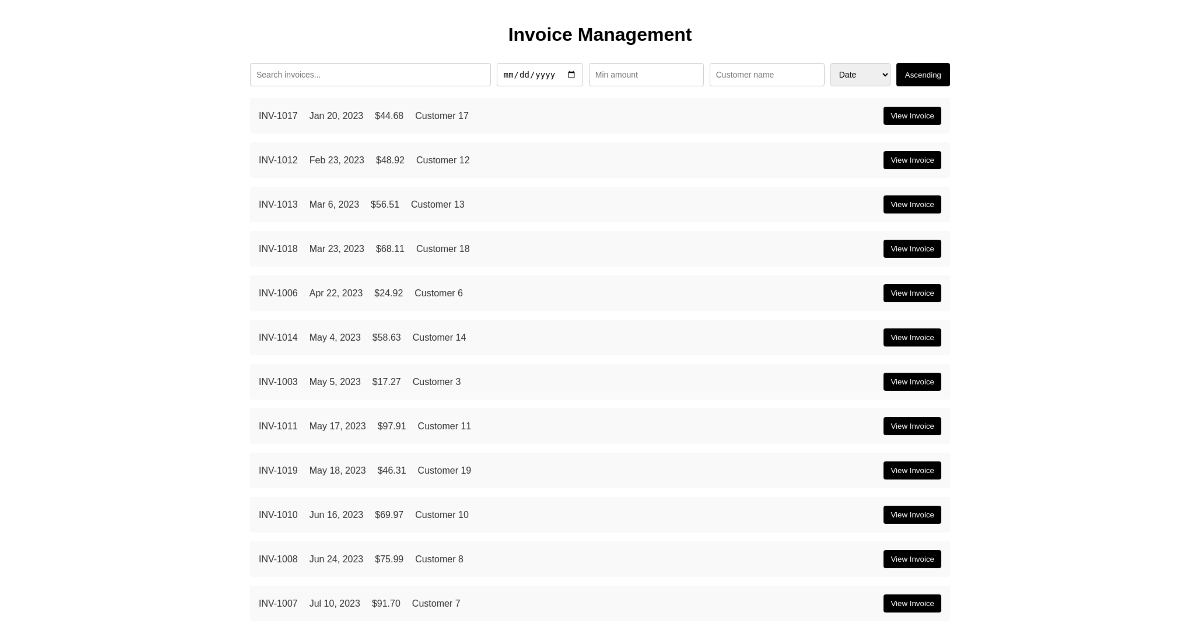Open the calendar icon in the date filter

click(x=570, y=74)
